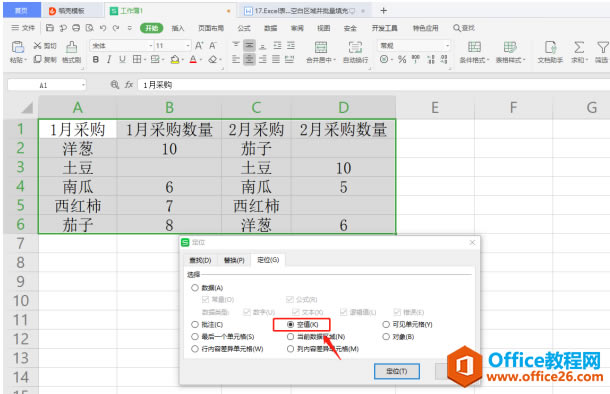Open the font size dropdown
Screen dimensions: 610x394
click(x=188, y=46)
